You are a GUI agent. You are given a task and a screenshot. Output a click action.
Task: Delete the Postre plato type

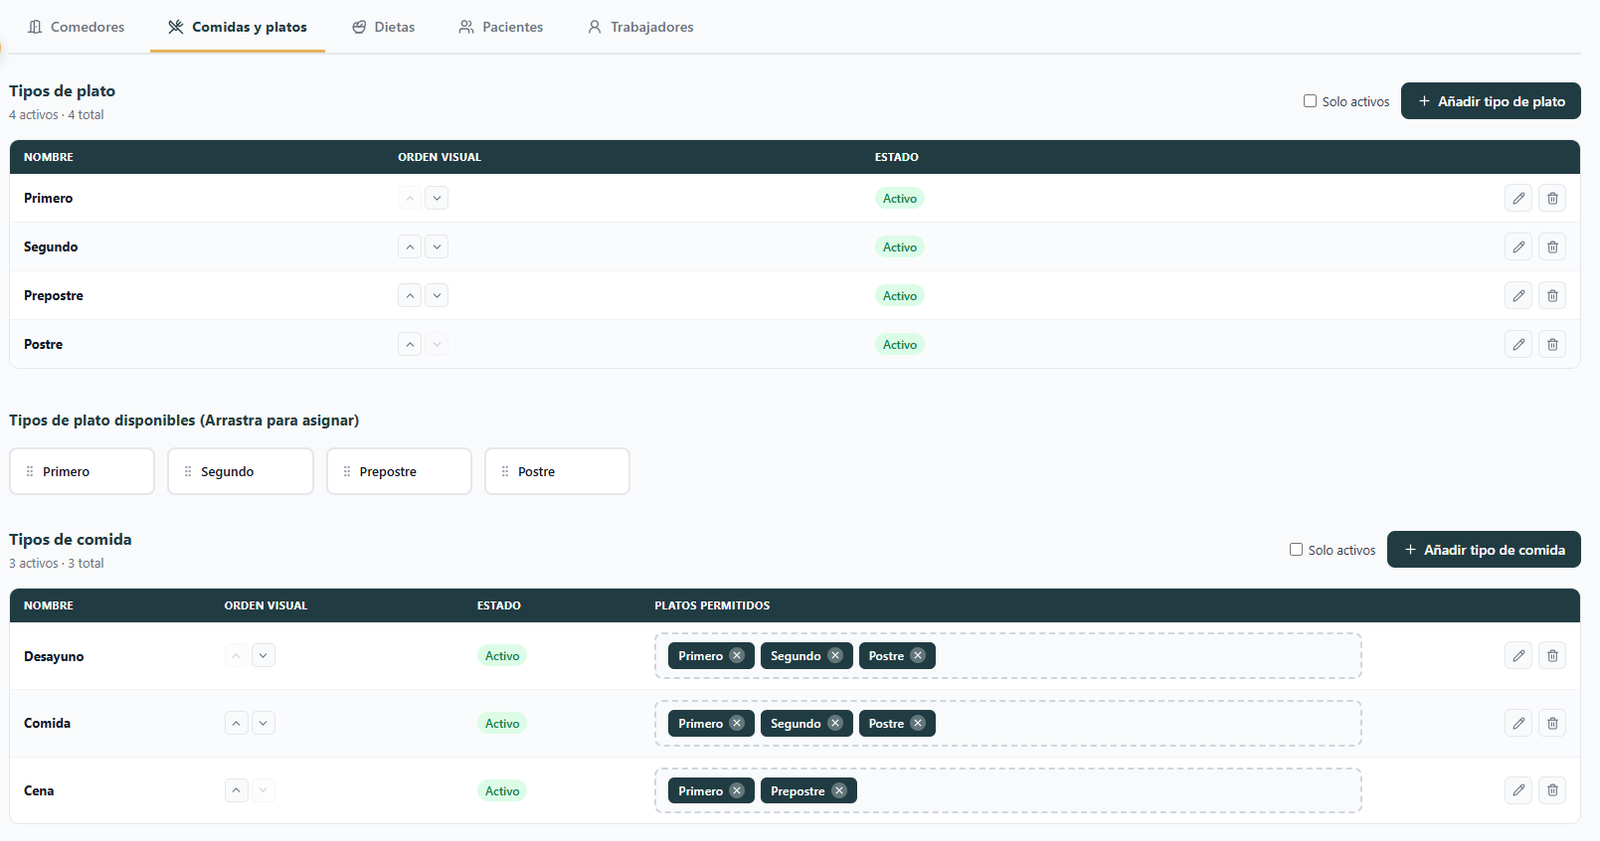[x=1552, y=344]
